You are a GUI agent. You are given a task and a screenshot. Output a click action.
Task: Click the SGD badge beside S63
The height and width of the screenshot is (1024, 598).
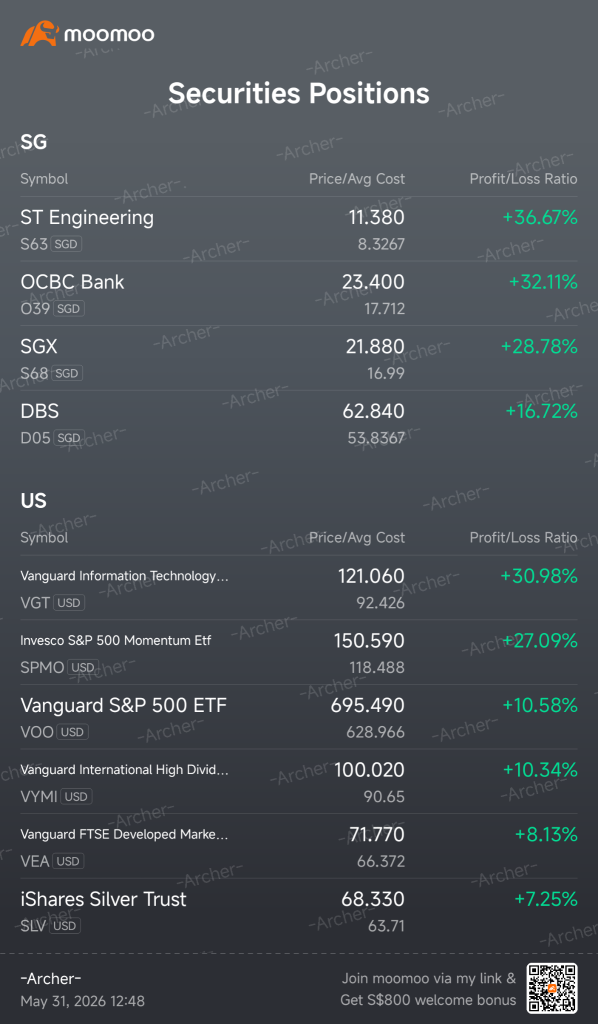(67, 244)
